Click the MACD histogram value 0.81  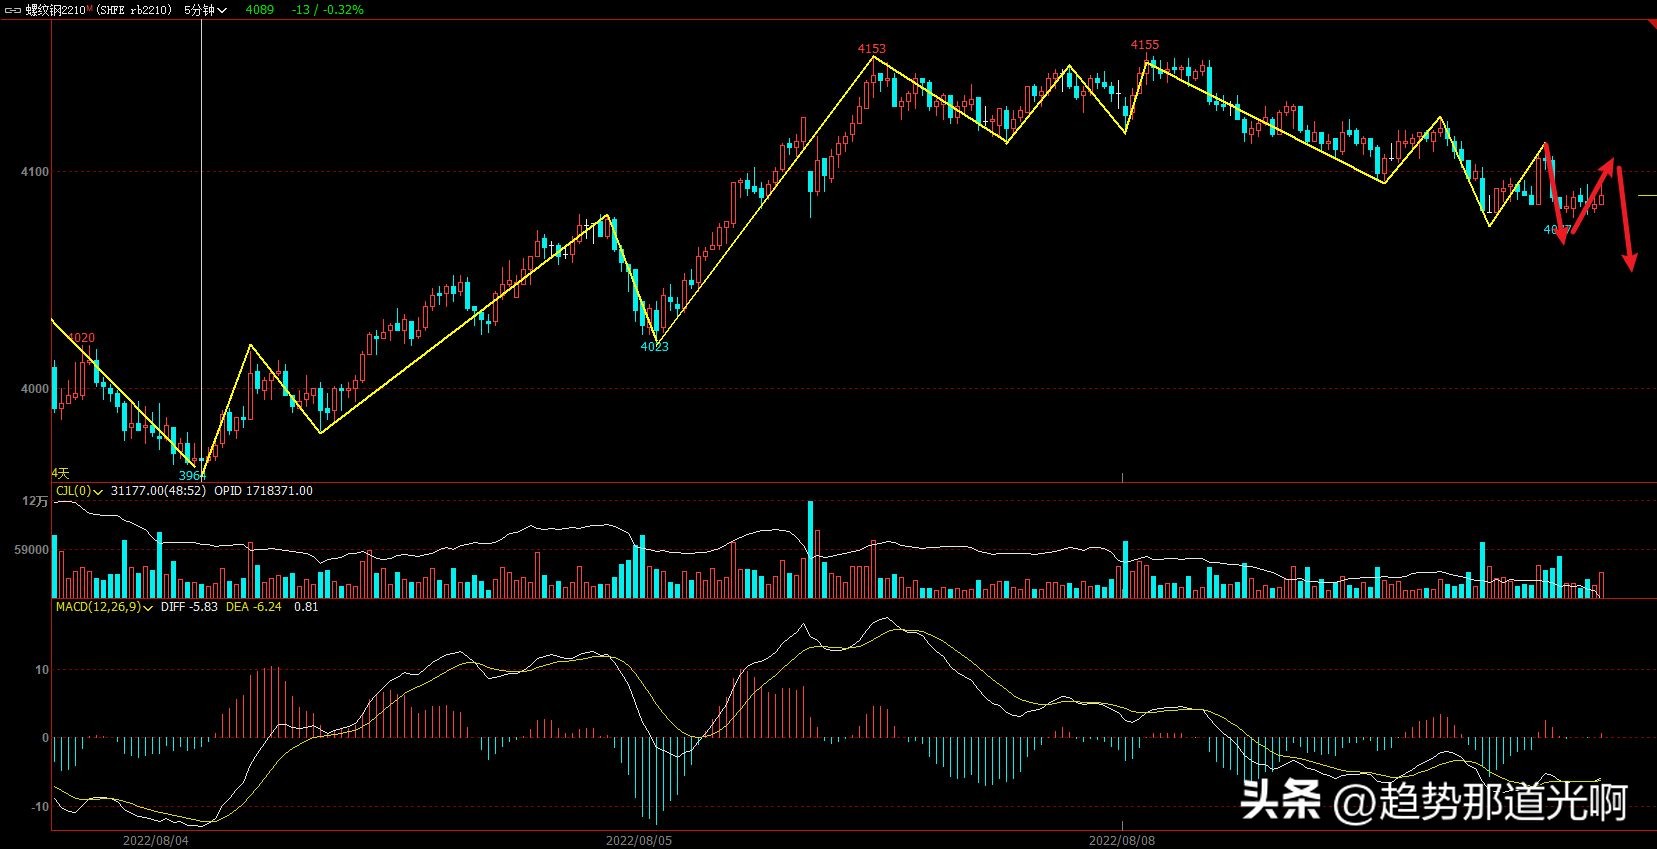(306, 607)
